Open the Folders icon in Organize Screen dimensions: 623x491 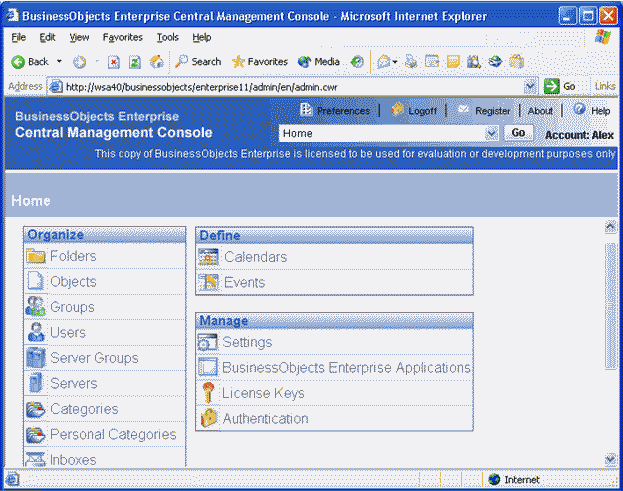click(36, 256)
